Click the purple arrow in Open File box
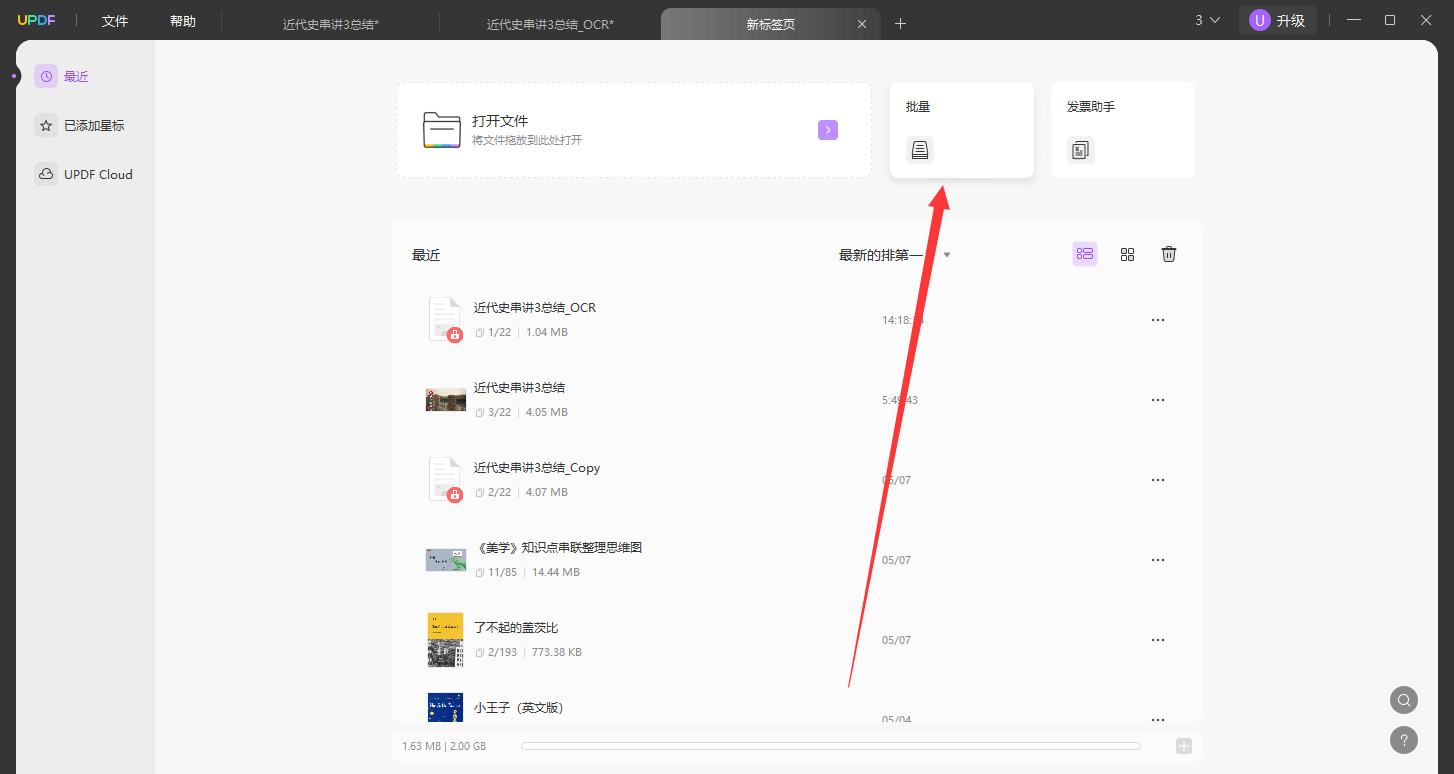This screenshot has width=1454, height=774. [827, 130]
